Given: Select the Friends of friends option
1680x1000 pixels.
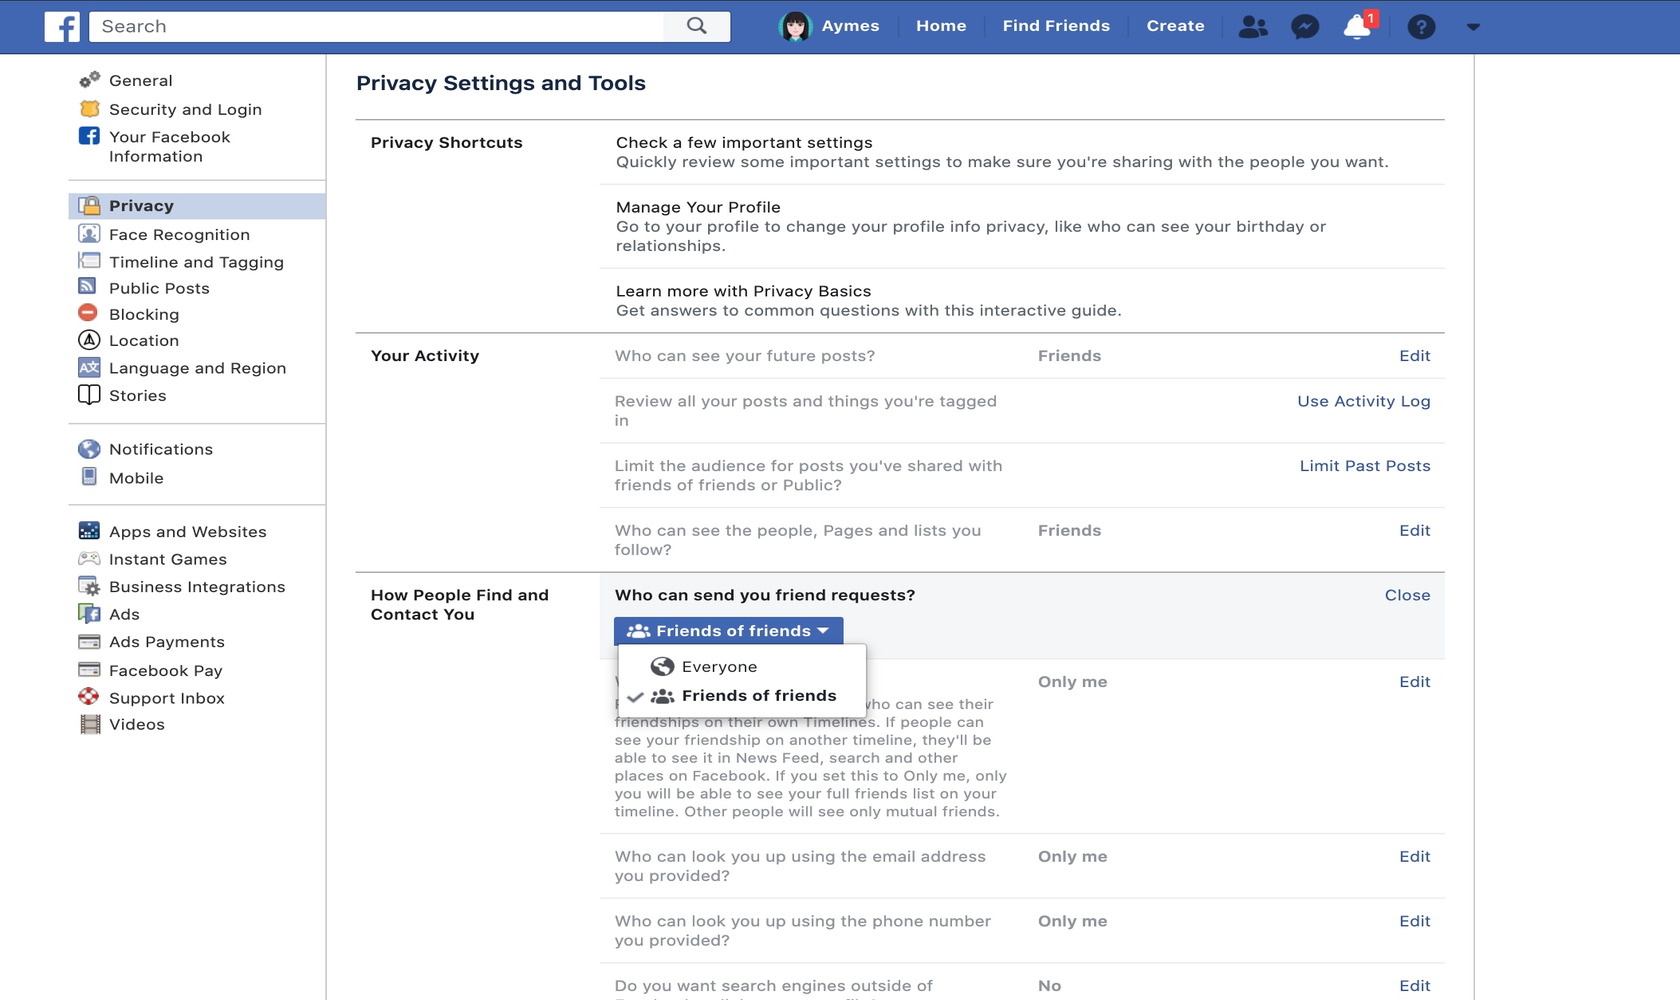Looking at the screenshot, I should pos(758,695).
